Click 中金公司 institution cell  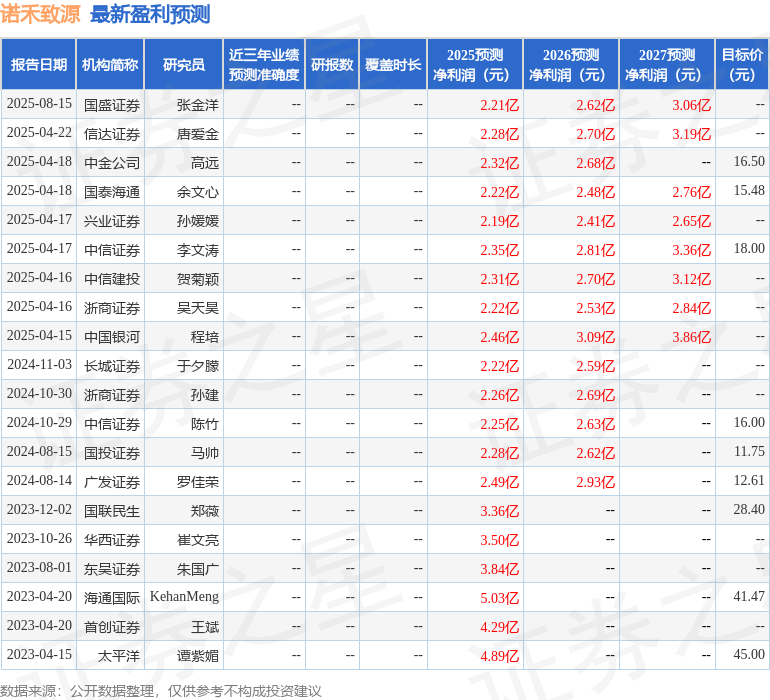point(112,163)
